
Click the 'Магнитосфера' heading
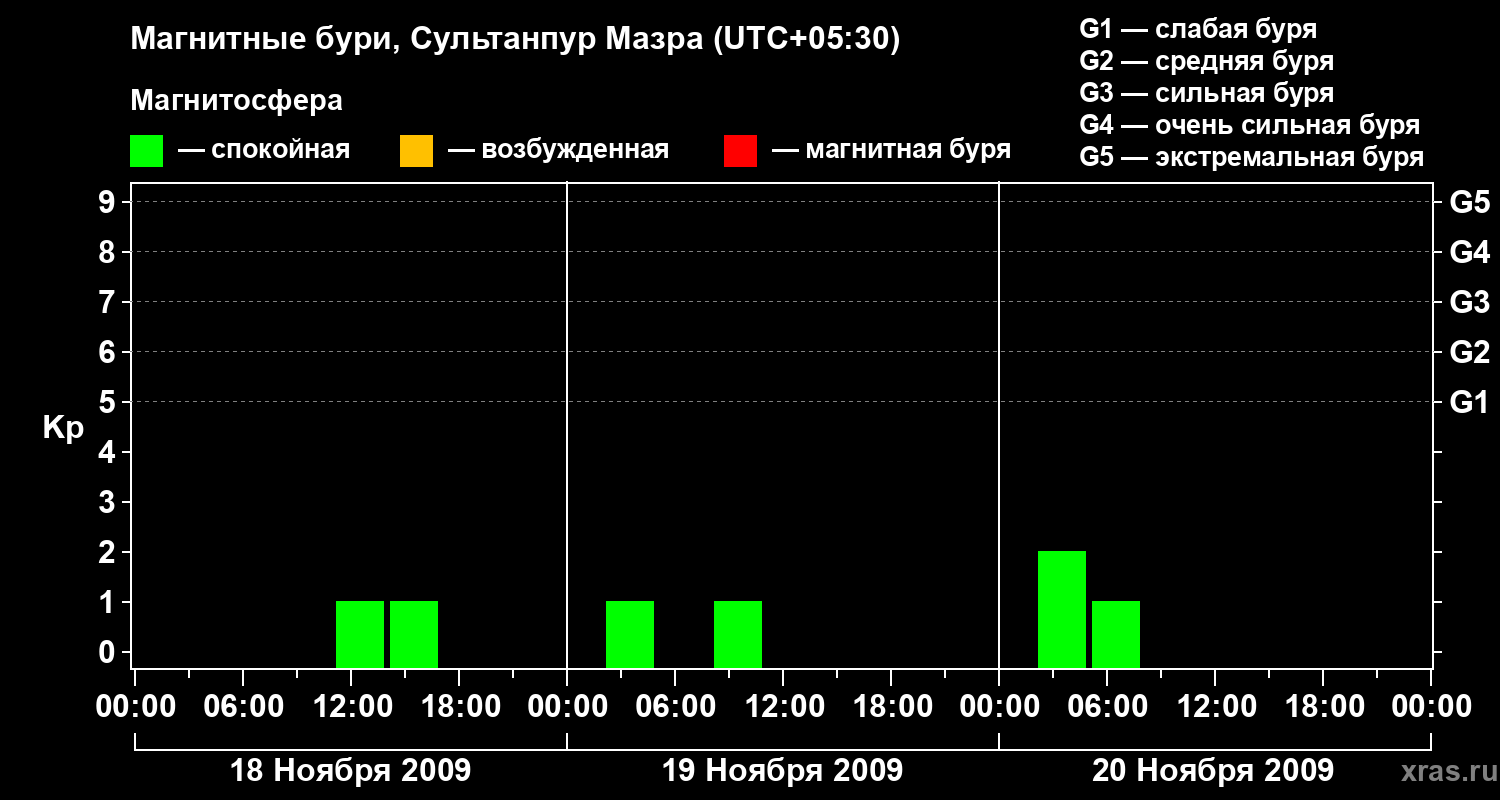[x=236, y=101]
